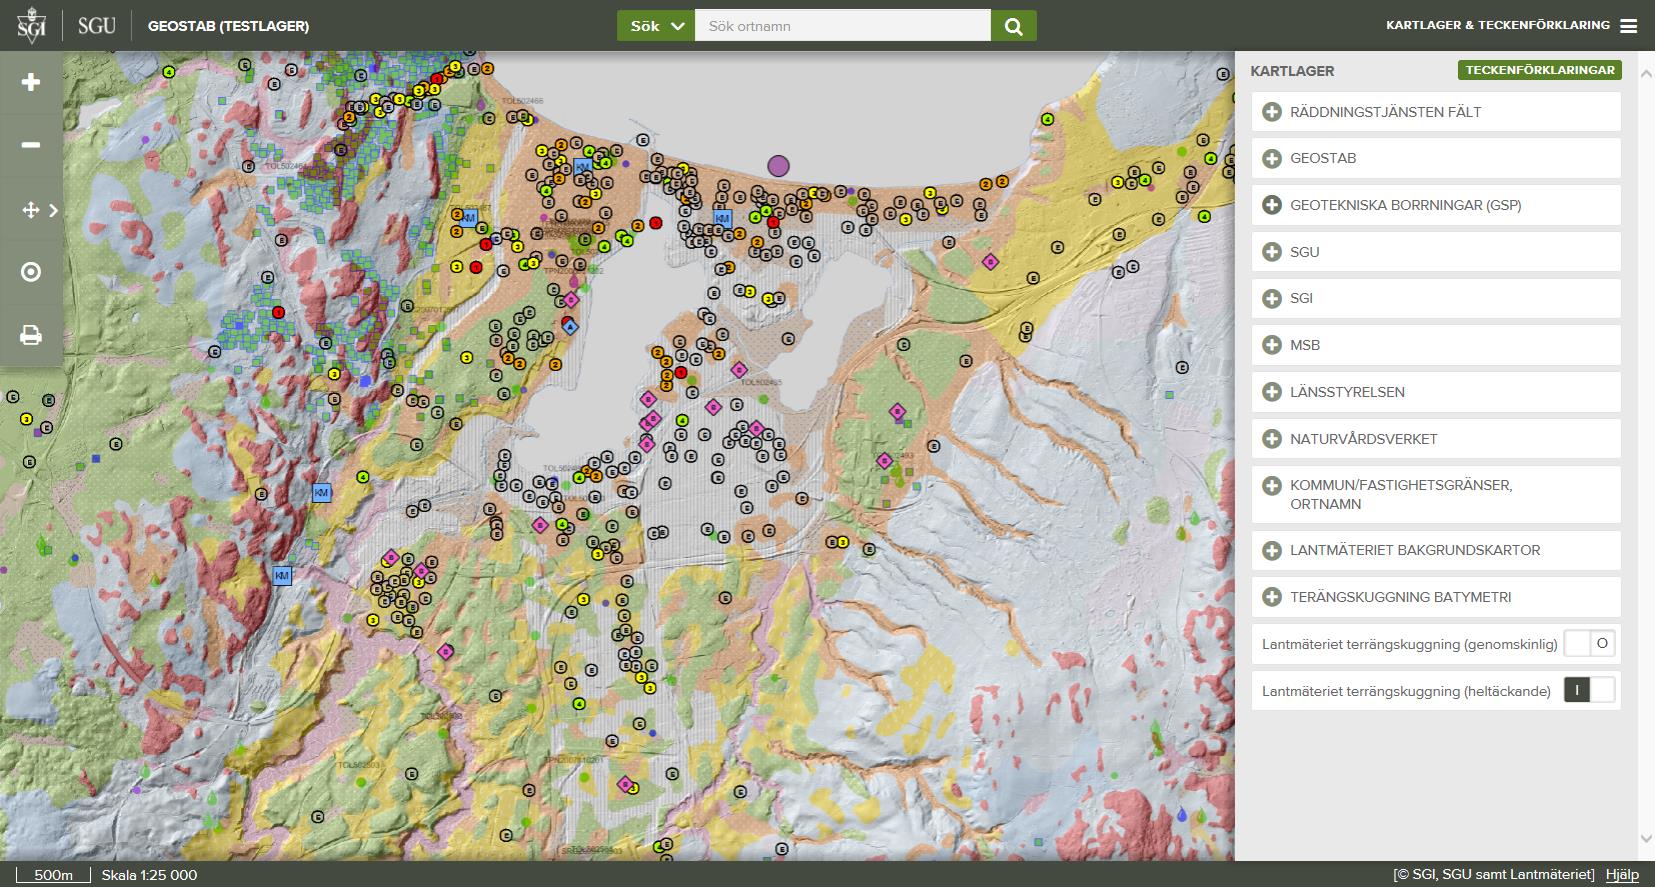Click the 500m scale bar
Screen dimensions: 1655x887
tap(53, 875)
